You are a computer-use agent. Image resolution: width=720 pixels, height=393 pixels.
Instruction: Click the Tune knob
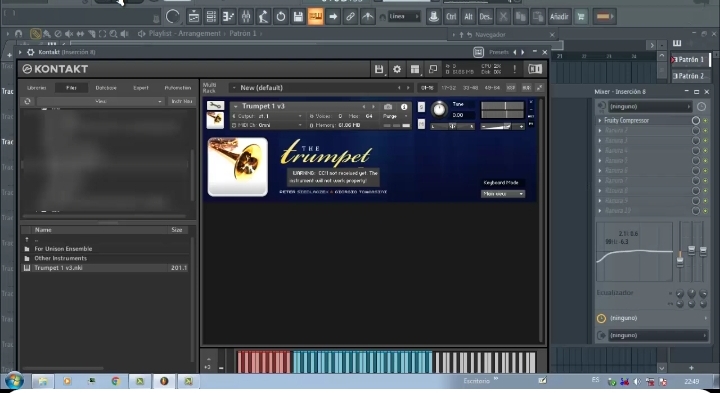[439, 109]
